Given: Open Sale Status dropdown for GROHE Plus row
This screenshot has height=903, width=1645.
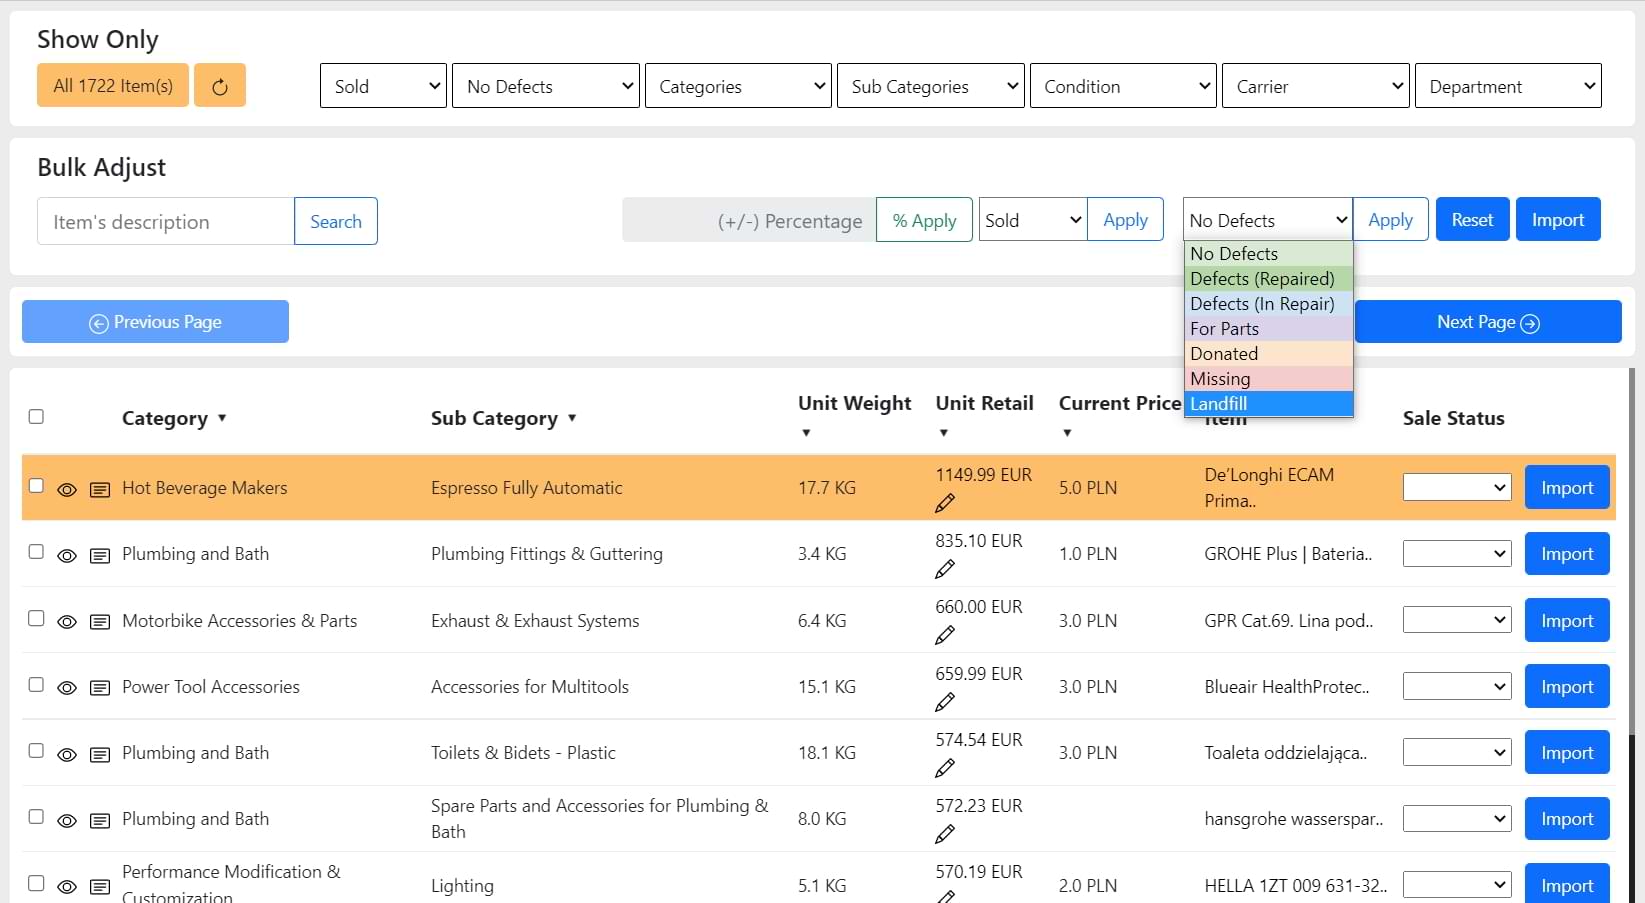Looking at the screenshot, I should (x=1456, y=553).
